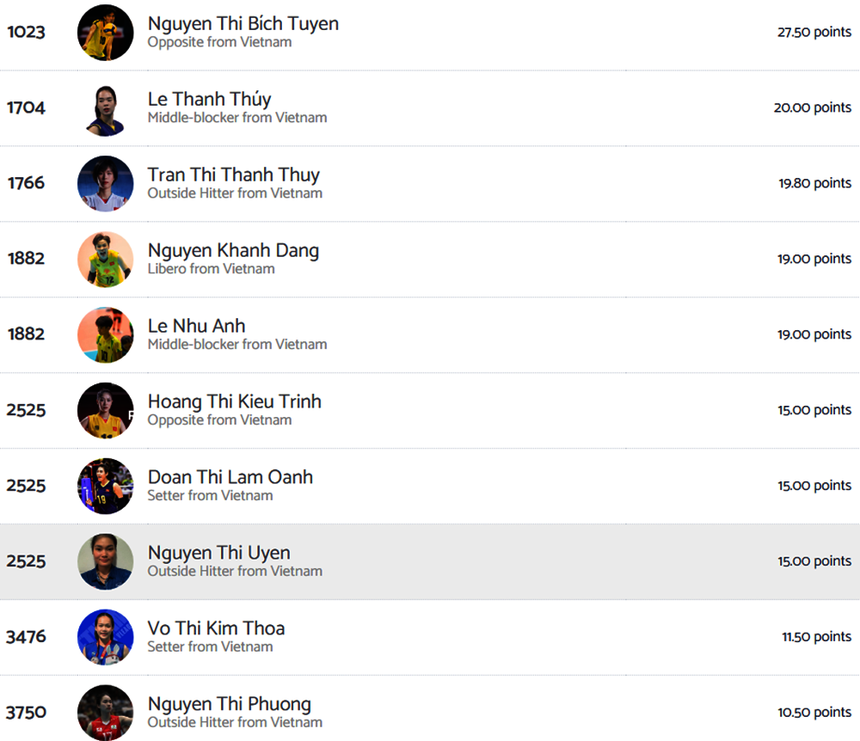860x741 pixels.
Task: Click Nguyen Thi Uyen's profile picture
Action: [x=105, y=561]
